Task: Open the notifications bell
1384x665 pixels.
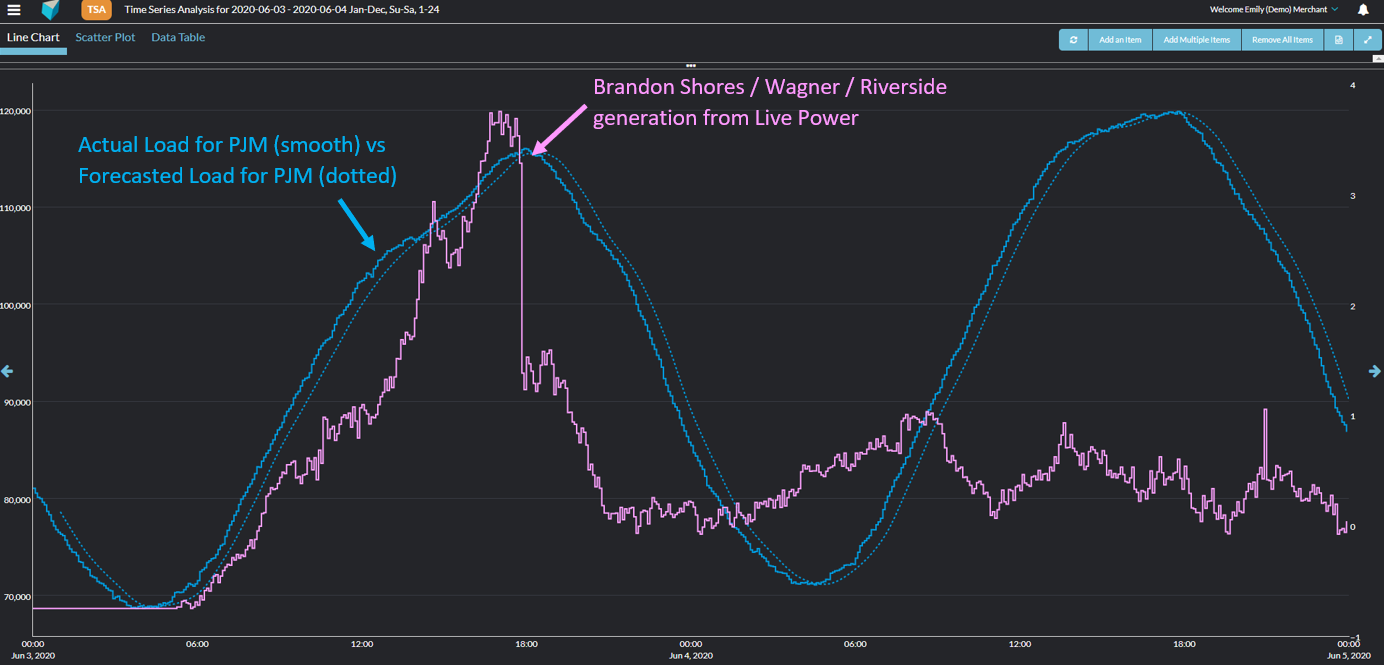Action: 1363,10
